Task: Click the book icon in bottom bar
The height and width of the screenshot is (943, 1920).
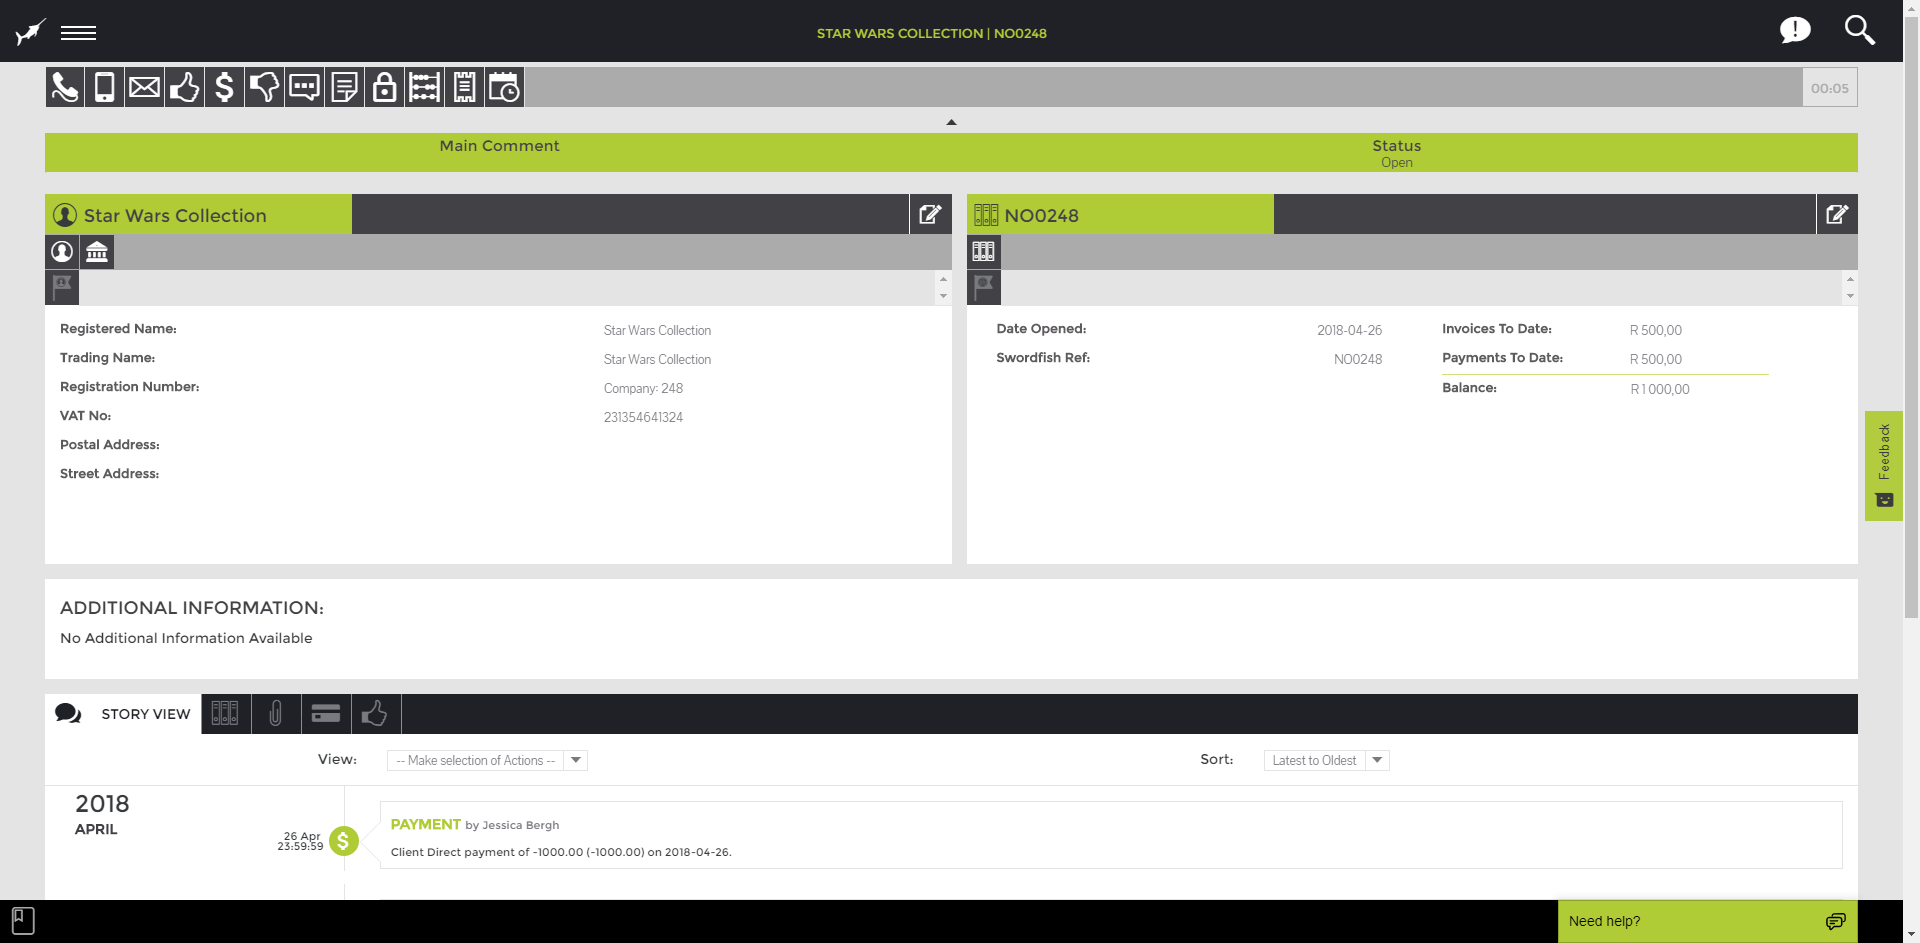Action: (x=23, y=921)
